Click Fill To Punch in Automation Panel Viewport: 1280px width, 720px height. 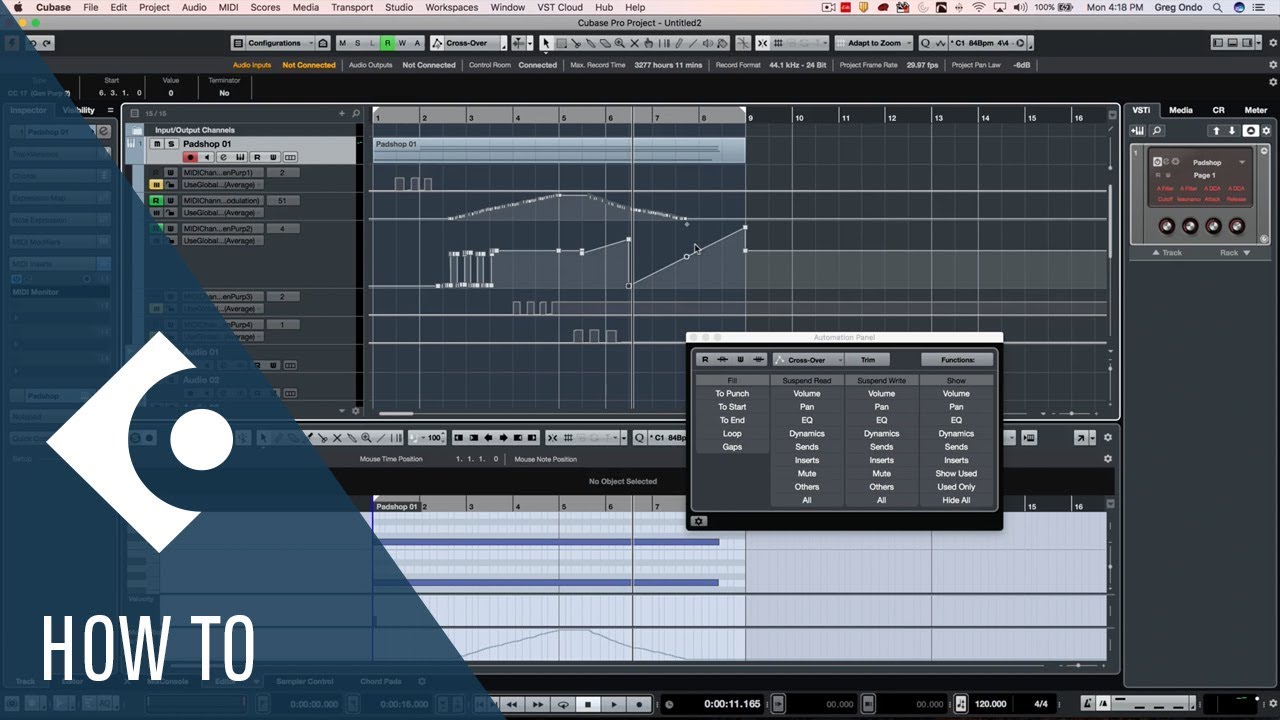click(x=732, y=394)
